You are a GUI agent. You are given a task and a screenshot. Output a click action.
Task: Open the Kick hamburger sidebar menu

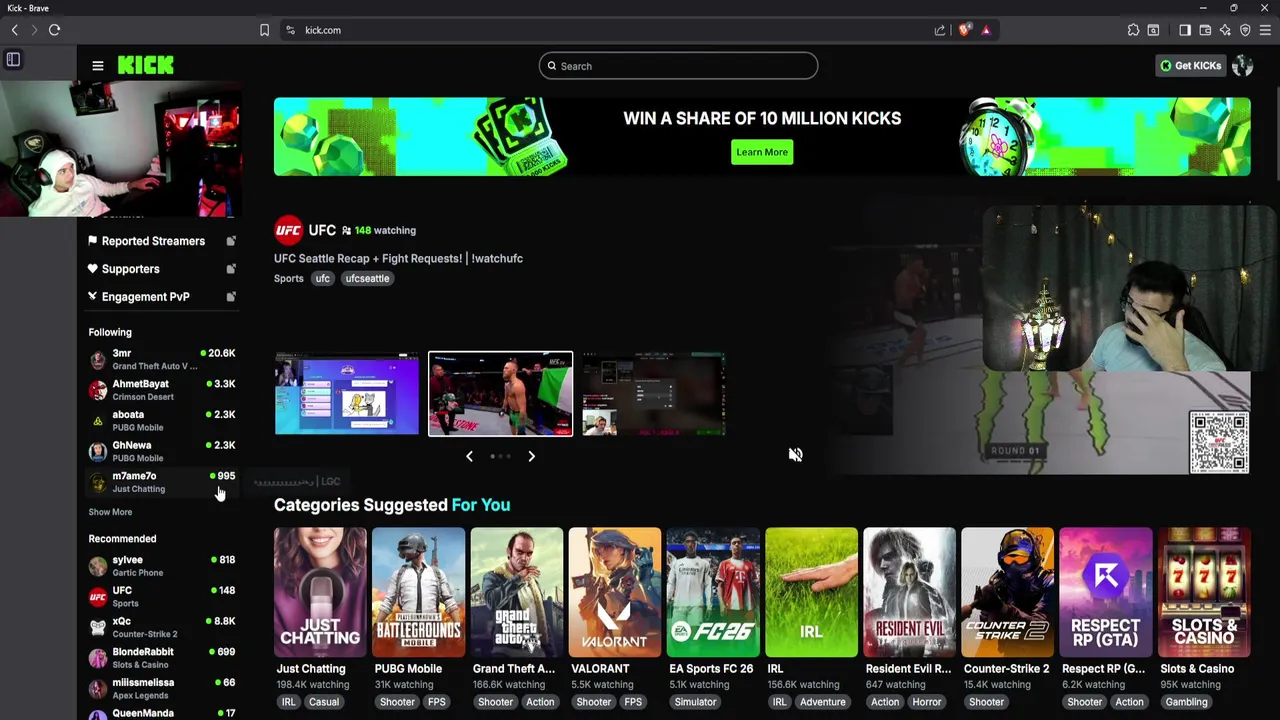point(97,66)
